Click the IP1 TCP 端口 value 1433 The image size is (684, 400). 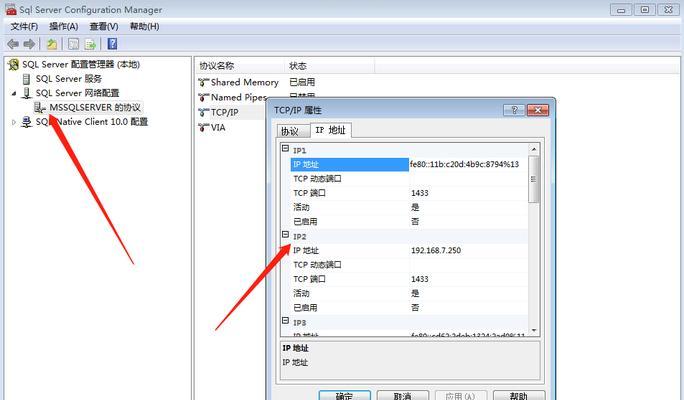coord(420,193)
